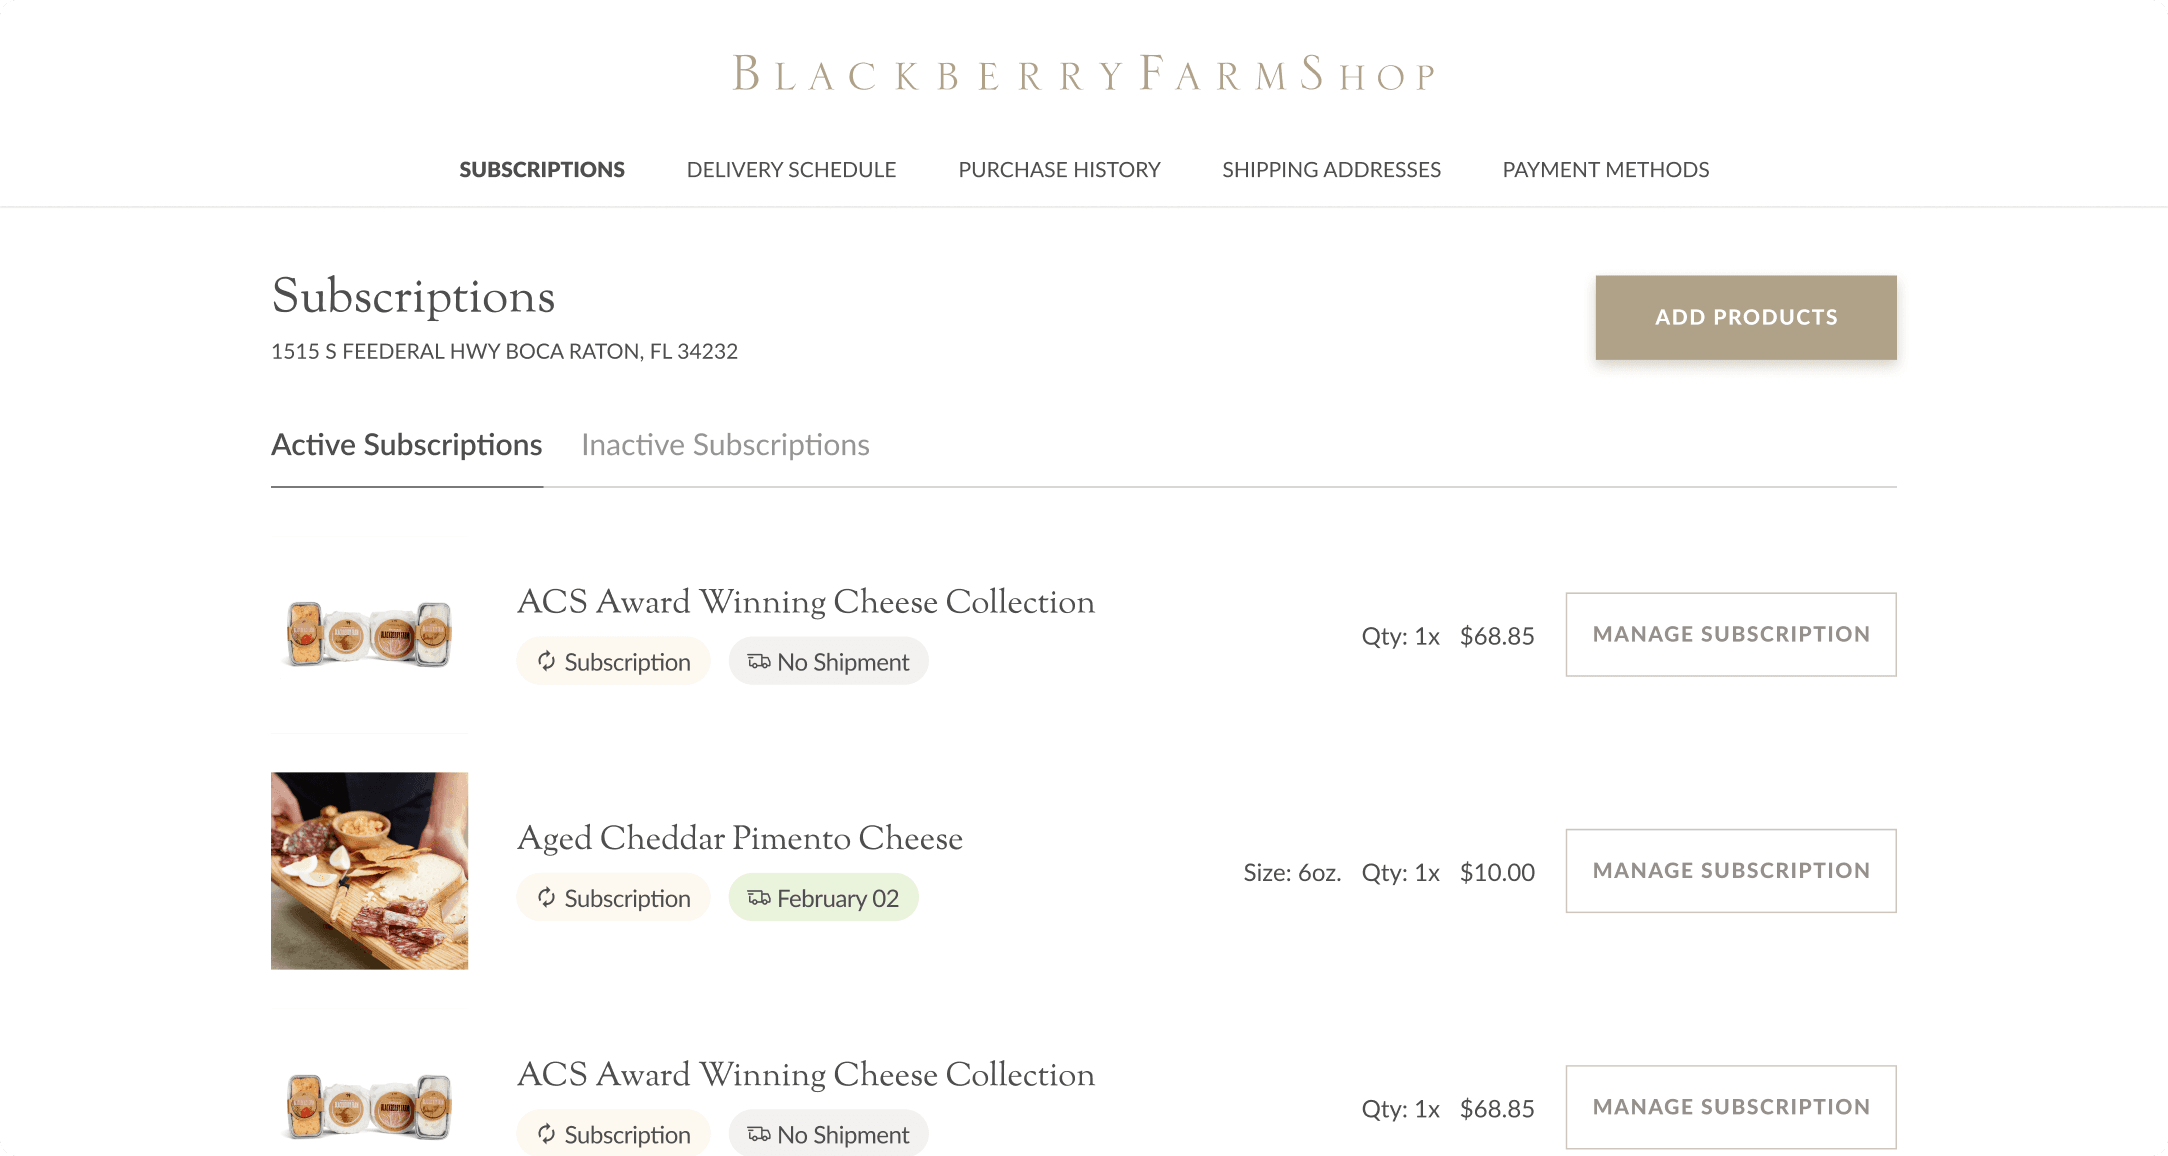
Task: Click the refresh icon on Aged Cheddar Subscription badge
Action: click(x=546, y=897)
